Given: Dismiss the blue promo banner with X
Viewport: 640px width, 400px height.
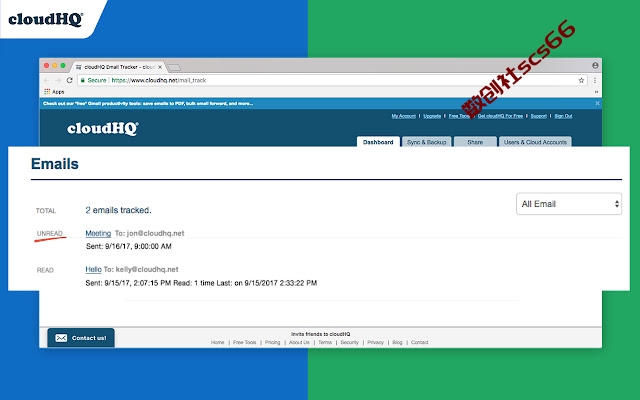Looking at the screenshot, I should [x=597, y=103].
